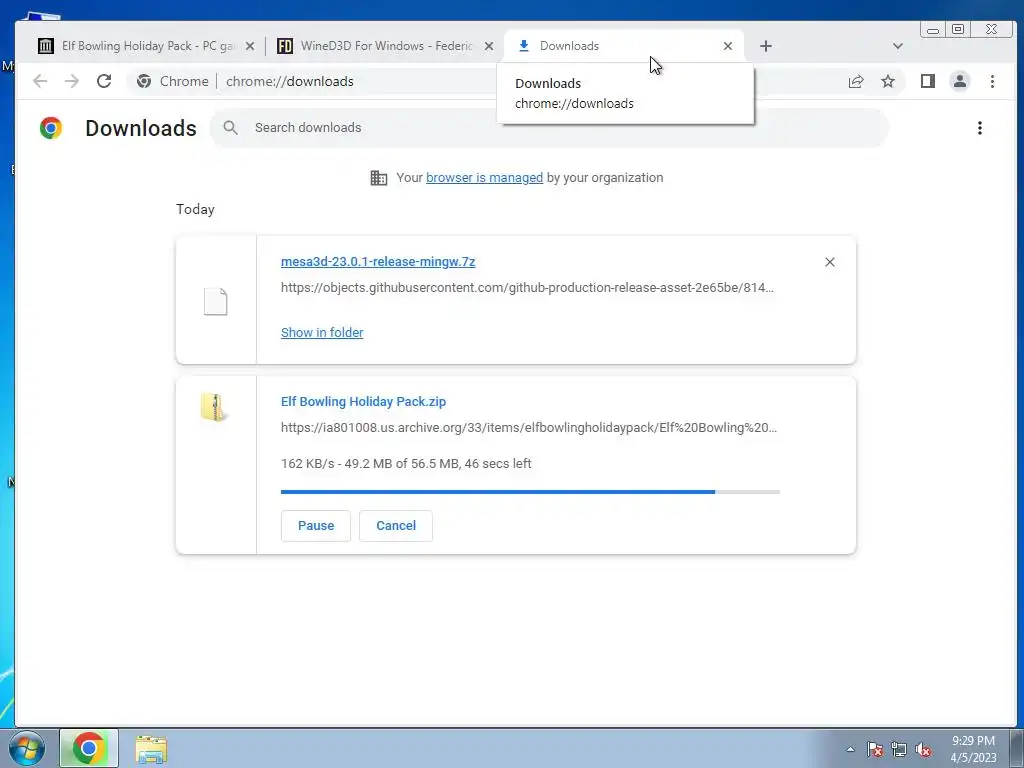Click the archive.org source URL text
This screenshot has width=1024, height=768.
point(529,428)
